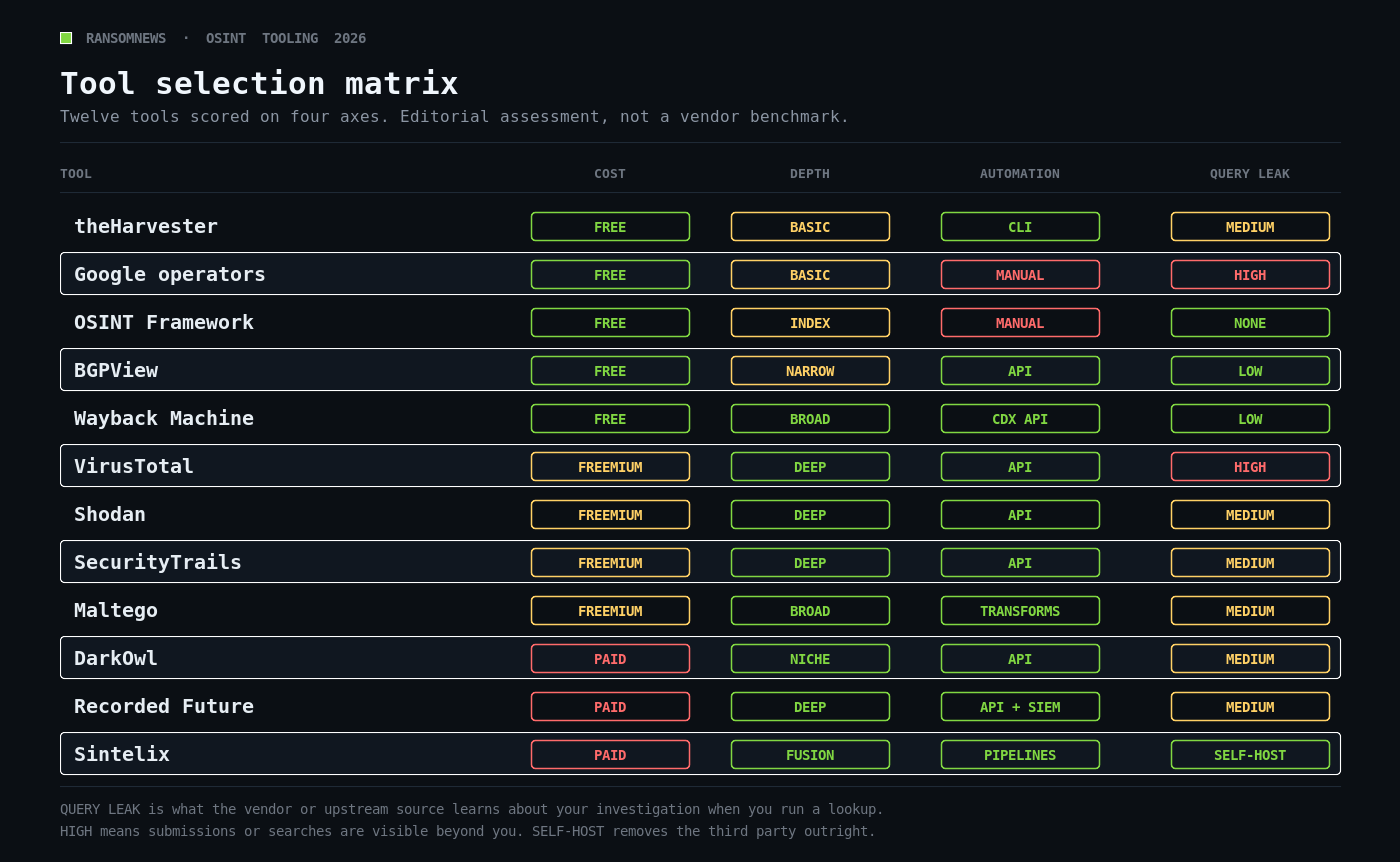Select the Shodan tool name
The height and width of the screenshot is (862, 1400).
tap(110, 514)
